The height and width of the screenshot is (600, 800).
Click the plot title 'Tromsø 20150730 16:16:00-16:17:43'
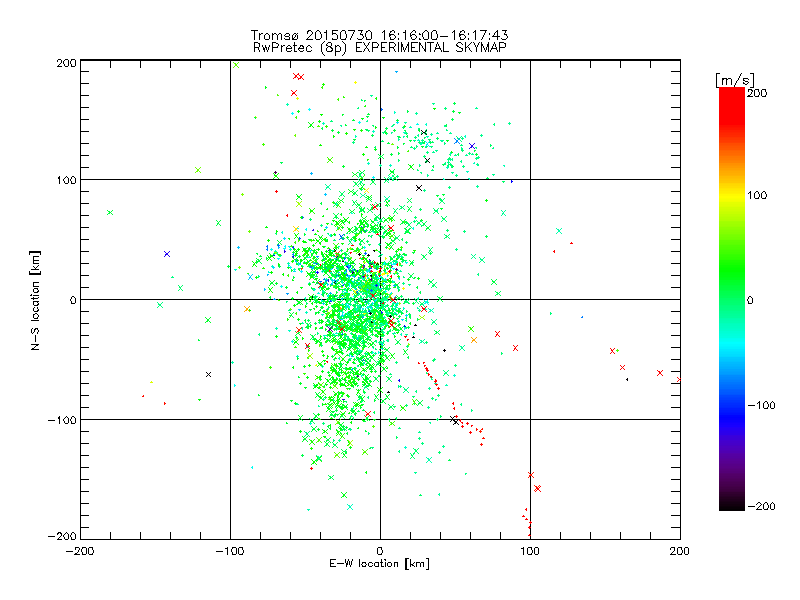379,35
